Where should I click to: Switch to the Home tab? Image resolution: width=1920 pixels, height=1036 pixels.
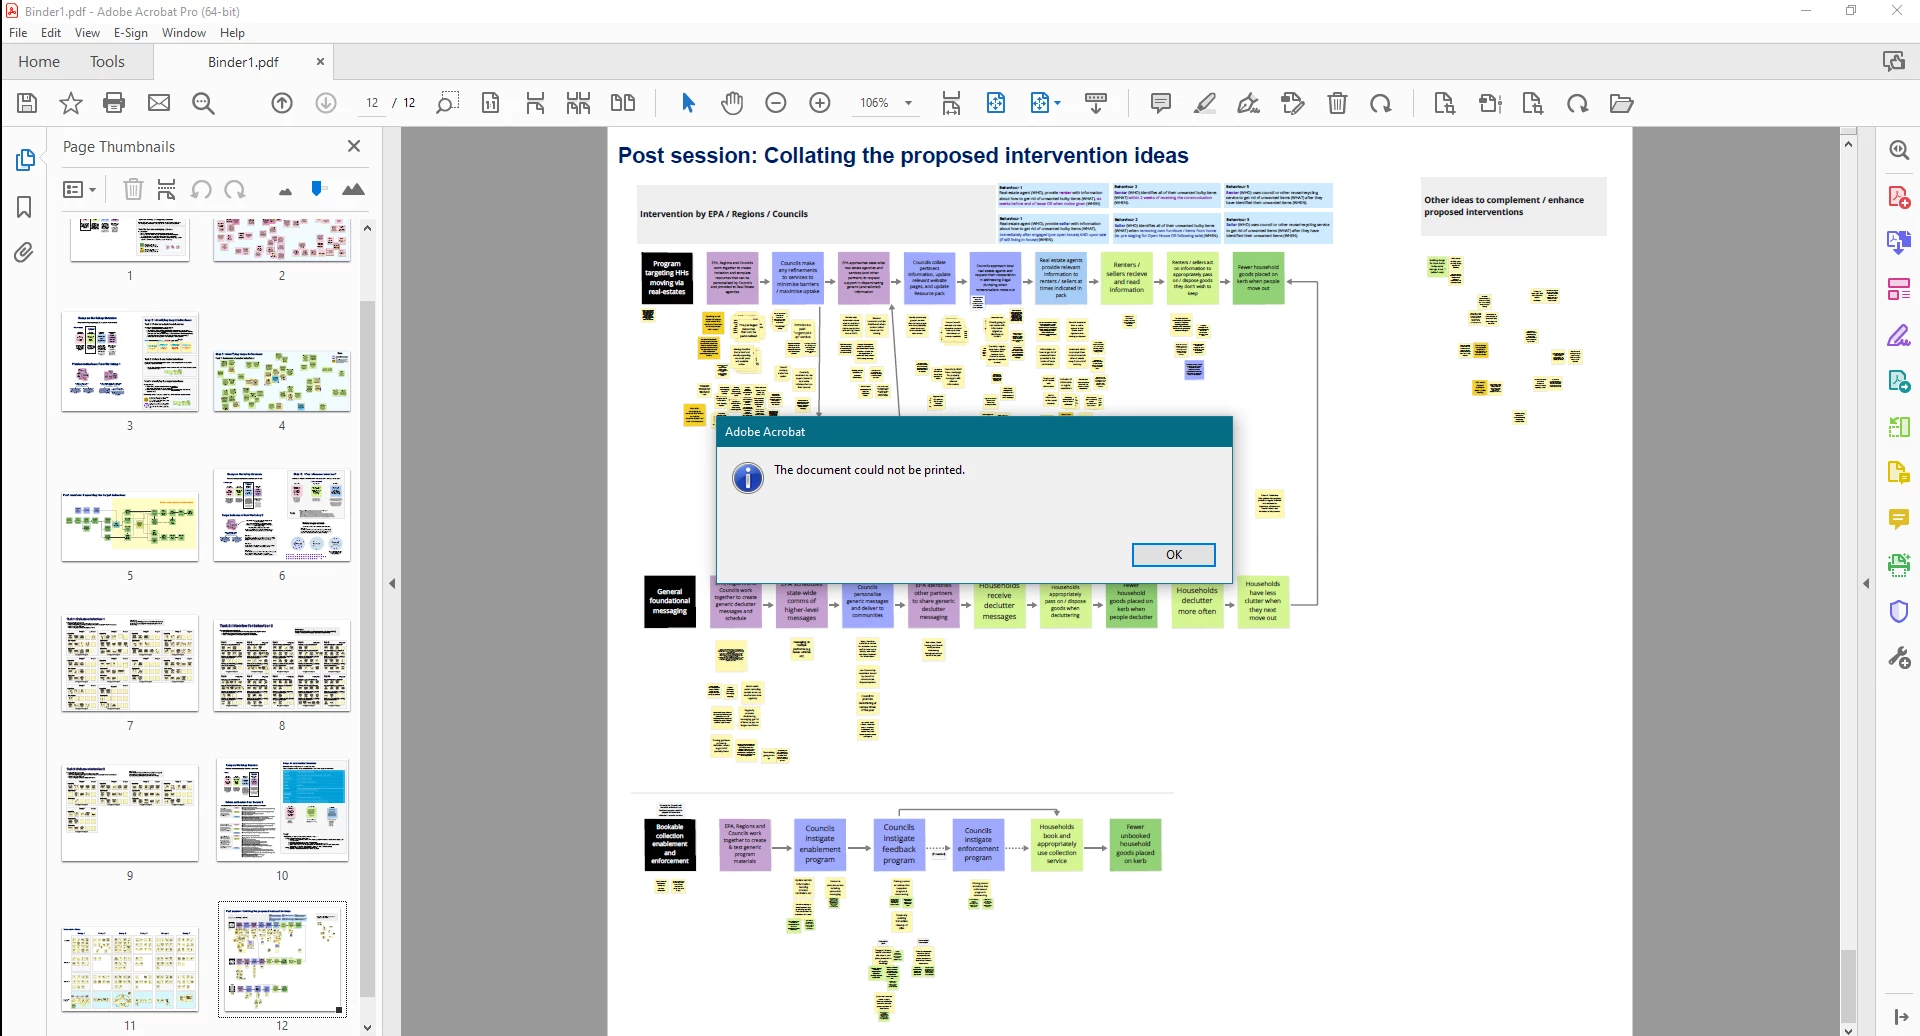click(39, 62)
